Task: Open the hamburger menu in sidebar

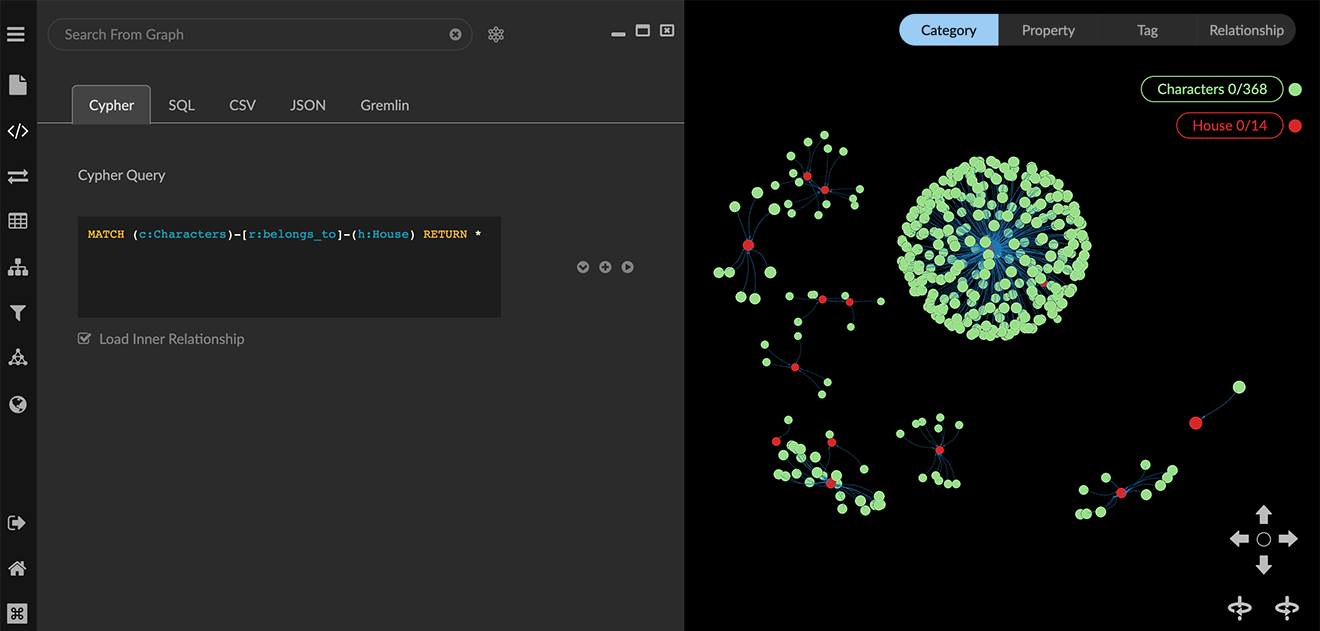Action: 16,35
